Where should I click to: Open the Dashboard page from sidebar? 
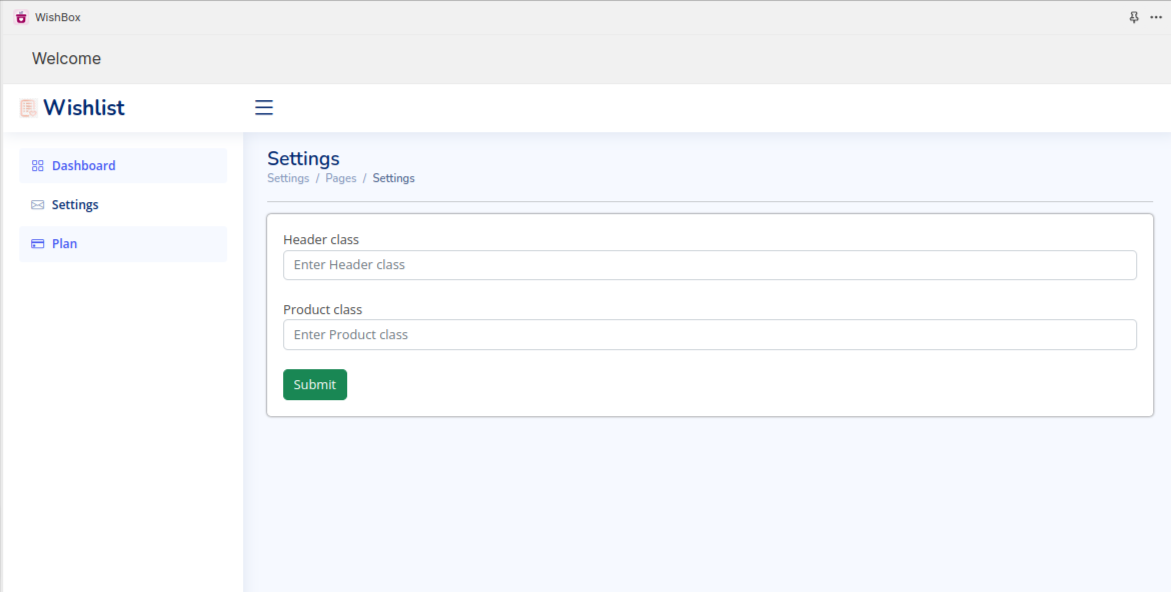click(84, 166)
